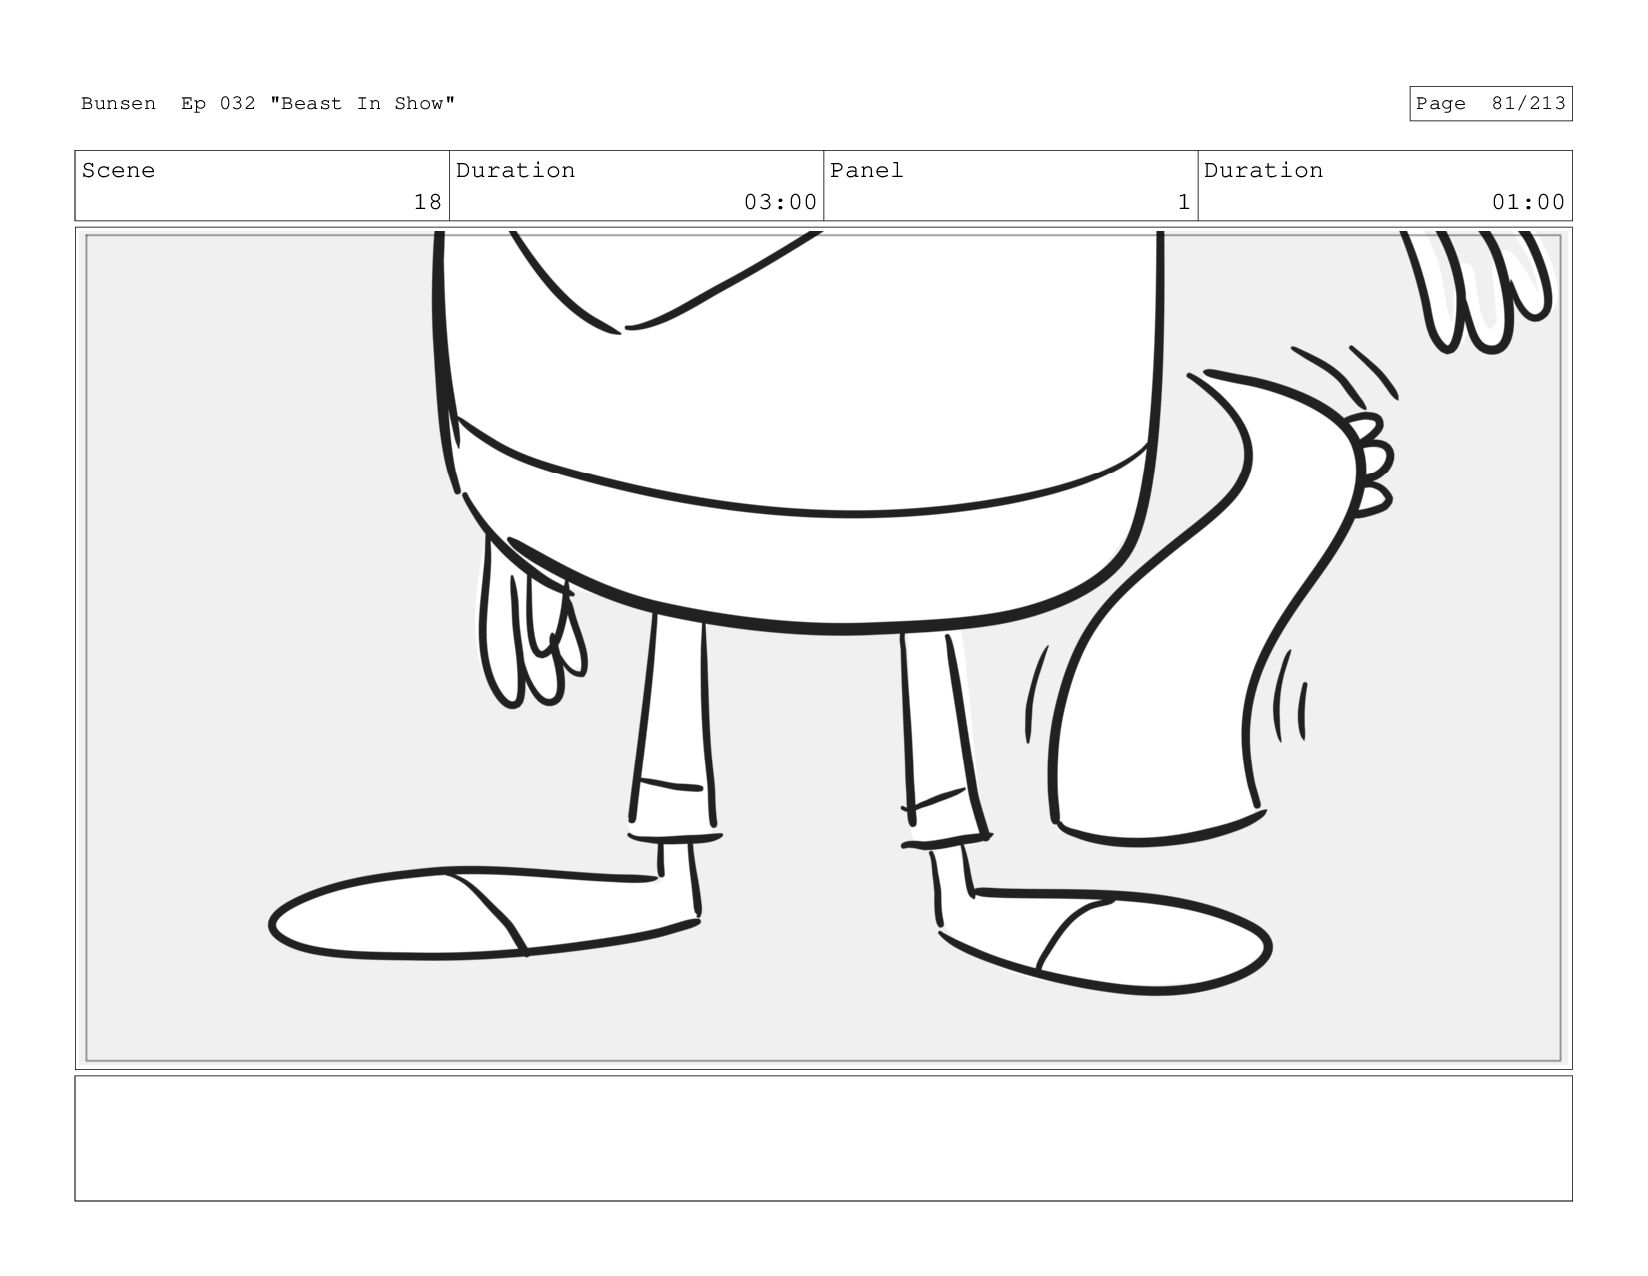Click the empty notes box below the panel
Viewport: 1648px width, 1276px height.
[823, 1138]
